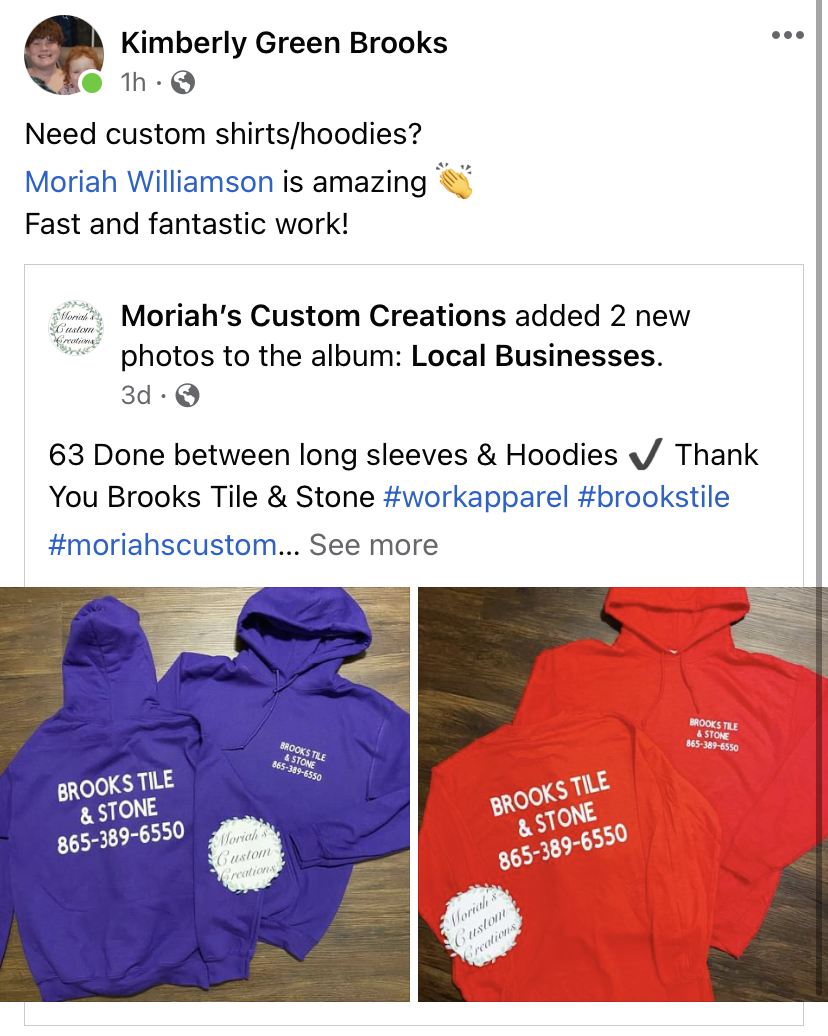Click the 3d shared post timestamp

point(136,395)
